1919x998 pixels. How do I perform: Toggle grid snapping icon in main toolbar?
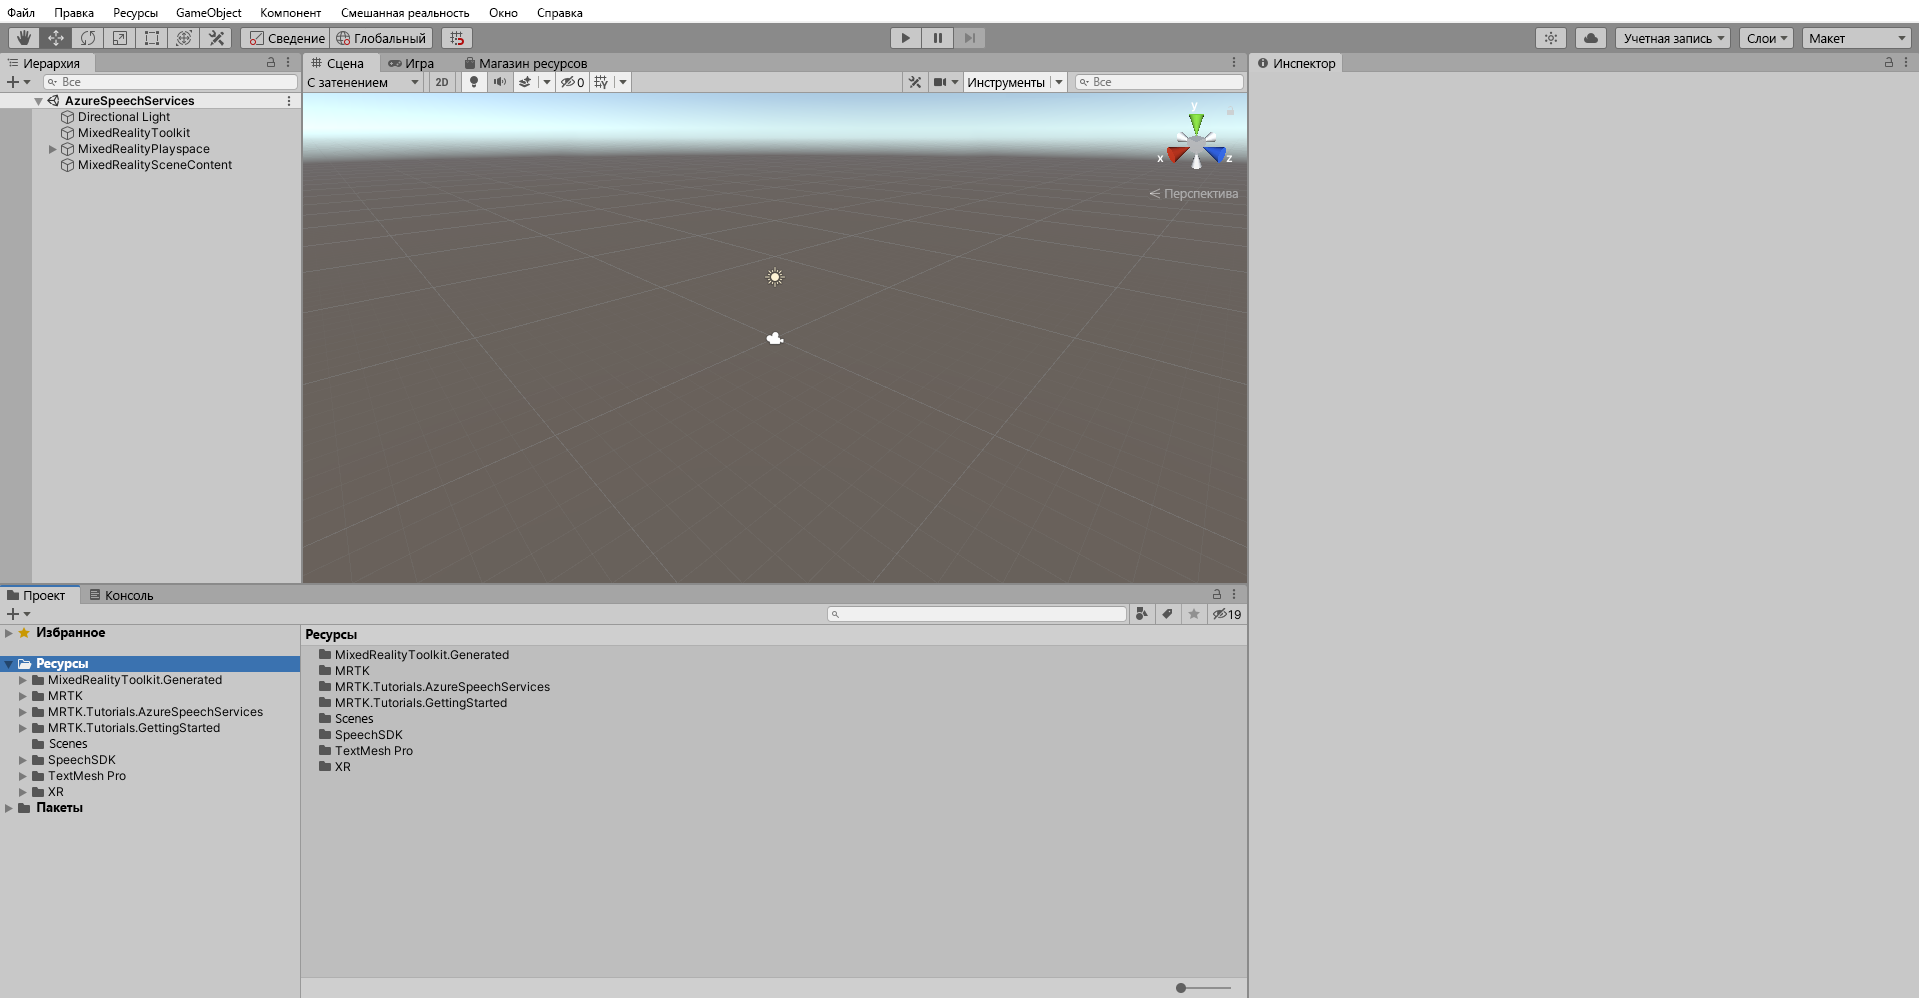click(x=457, y=38)
